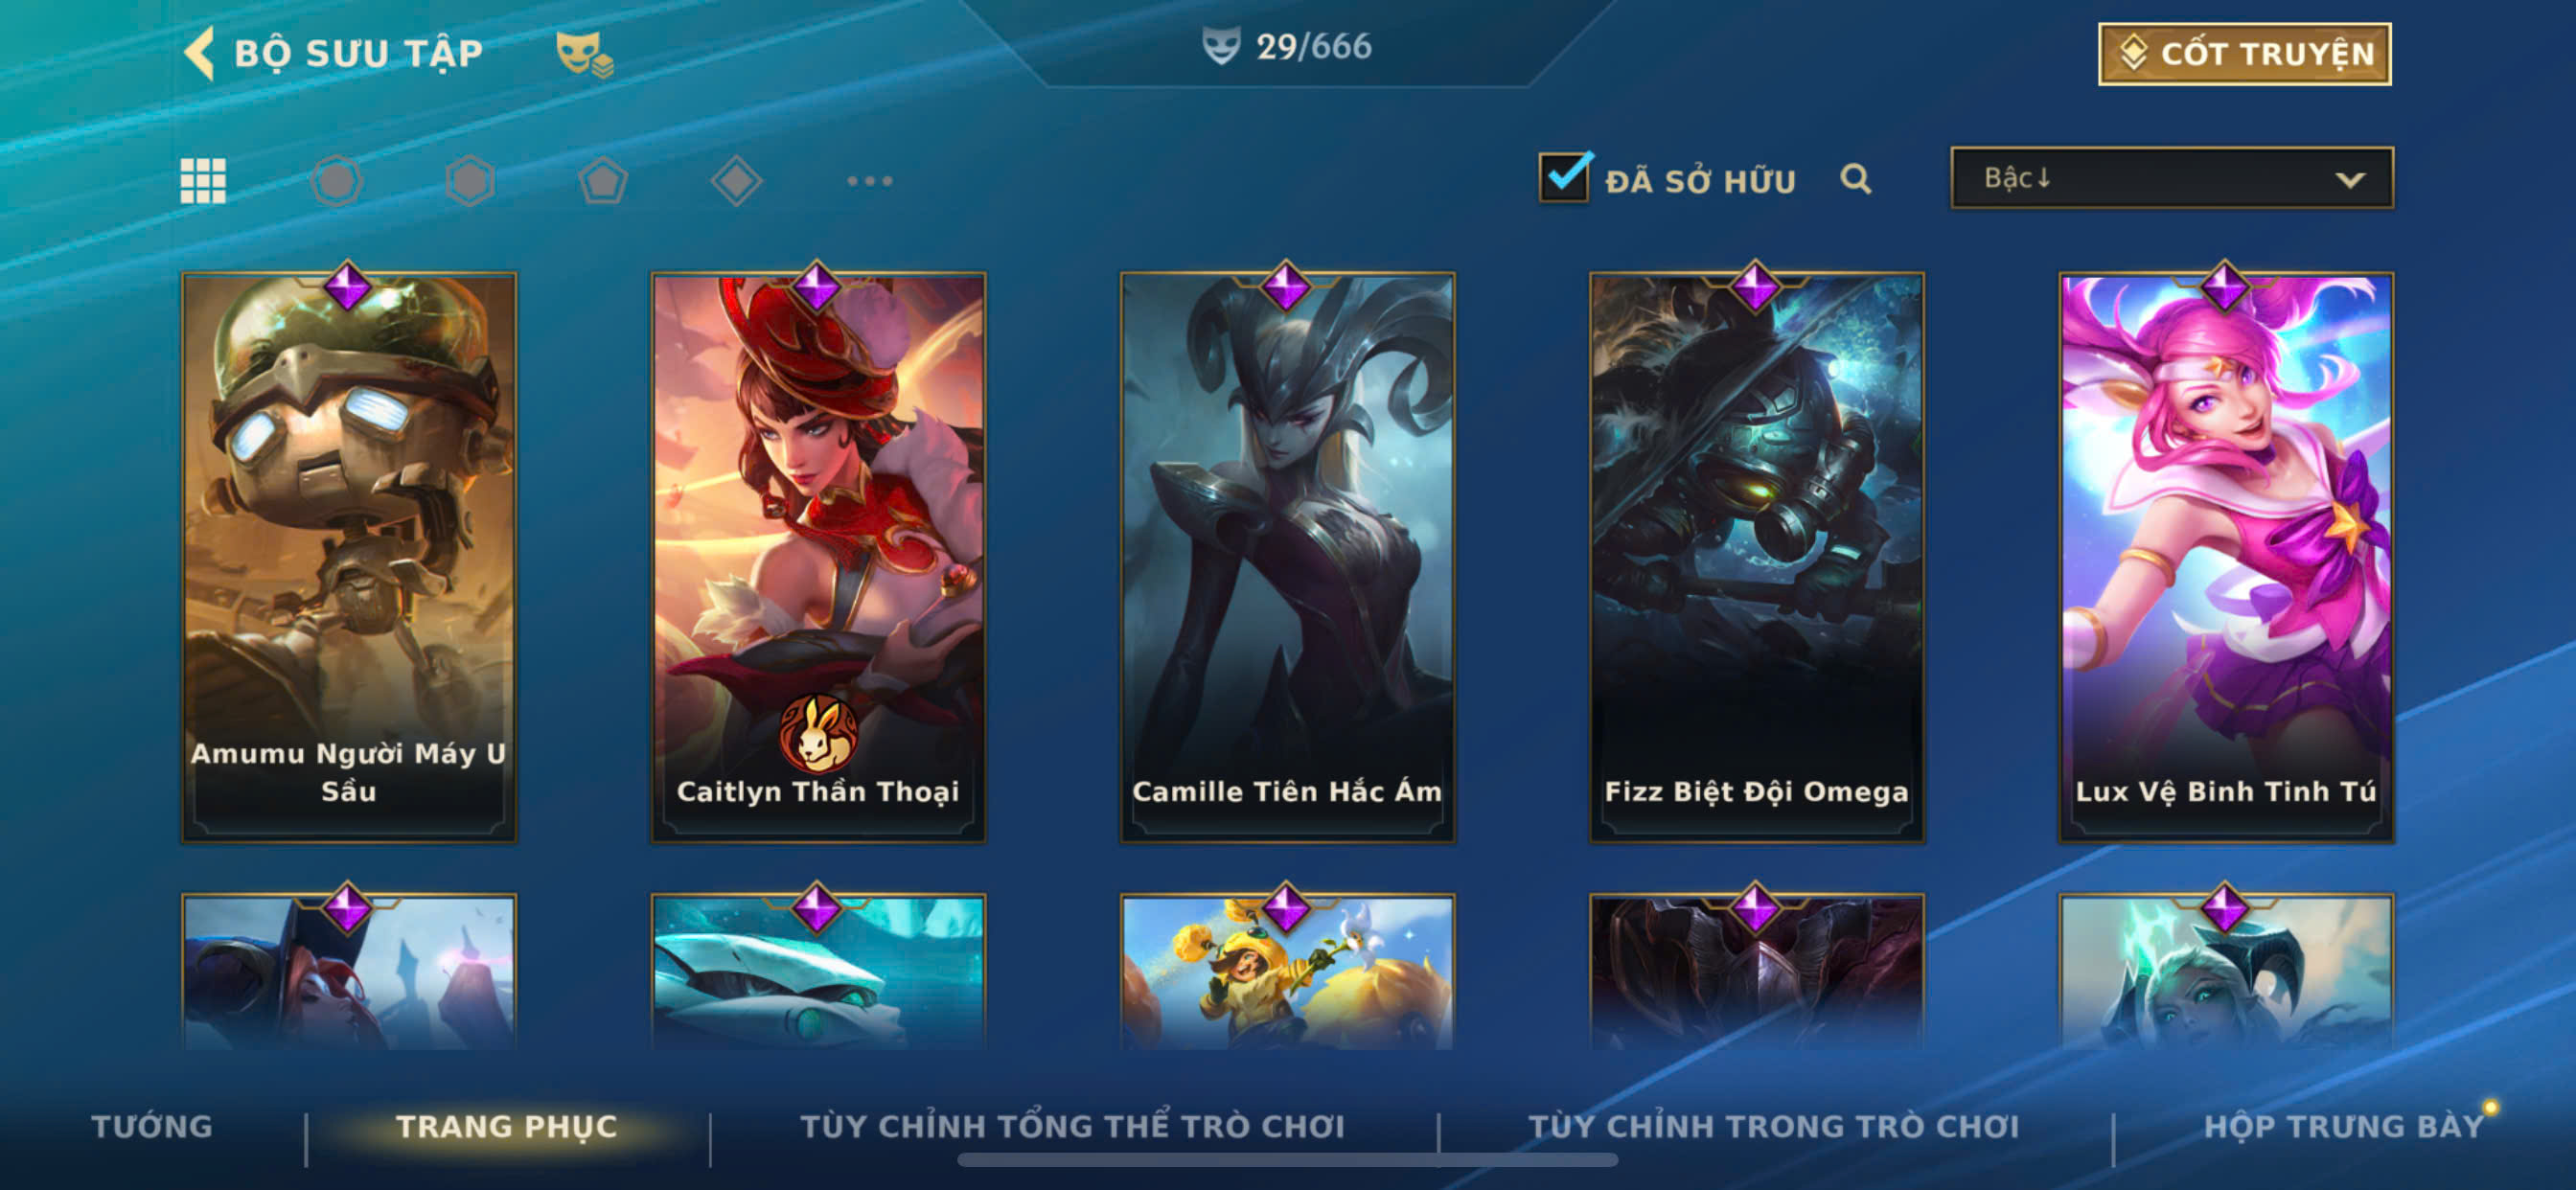The height and width of the screenshot is (1190, 2576).
Task: Open the skin mask with coins icon
Action: (584, 54)
